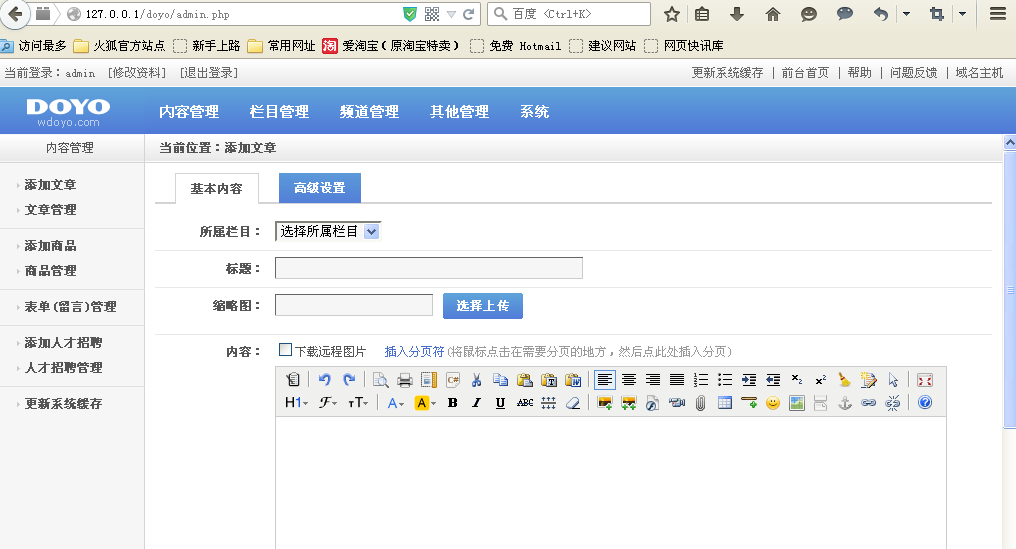
Task: Apply italic formatting
Action: click(x=476, y=403)
